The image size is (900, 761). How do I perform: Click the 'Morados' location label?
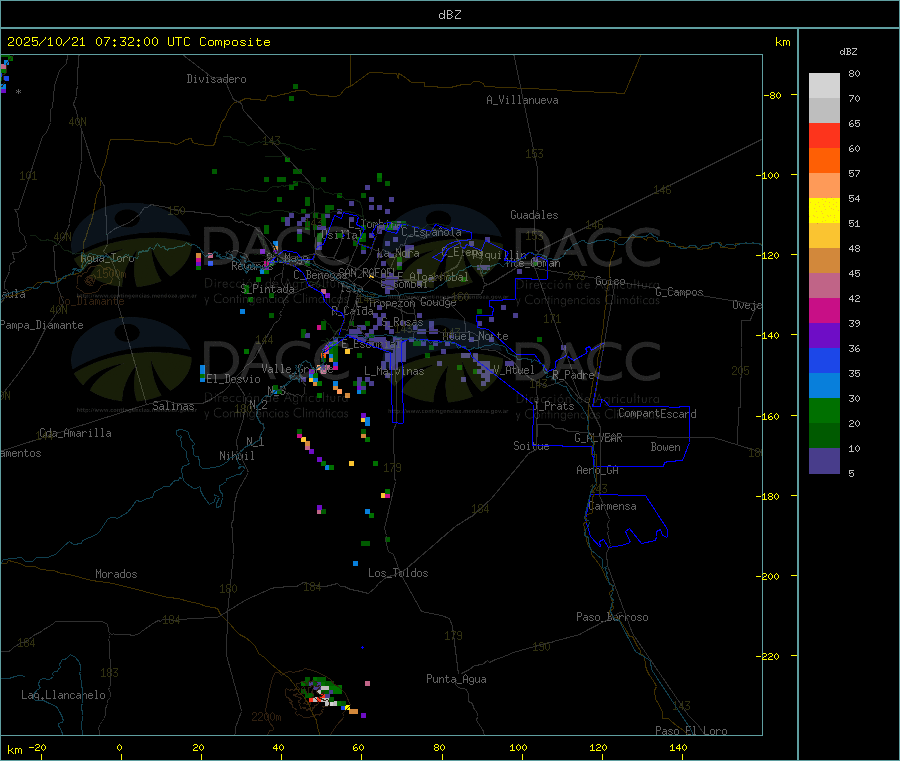click(x=117, y=574)
